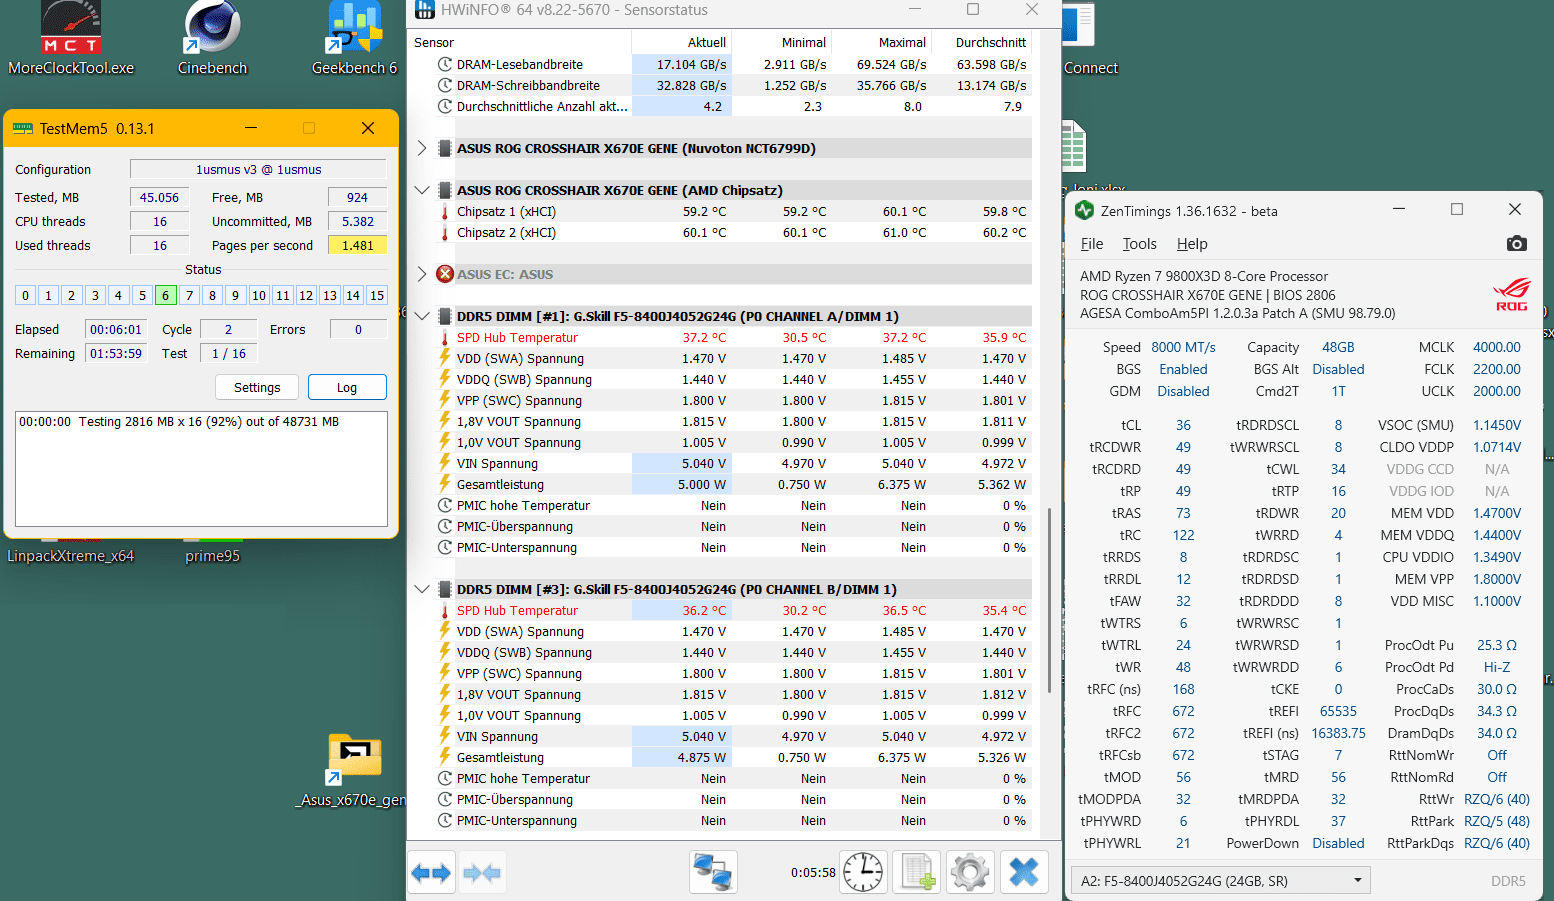Click Chipsatz 1 (xHCI) thermometer icon

[445, 212]
